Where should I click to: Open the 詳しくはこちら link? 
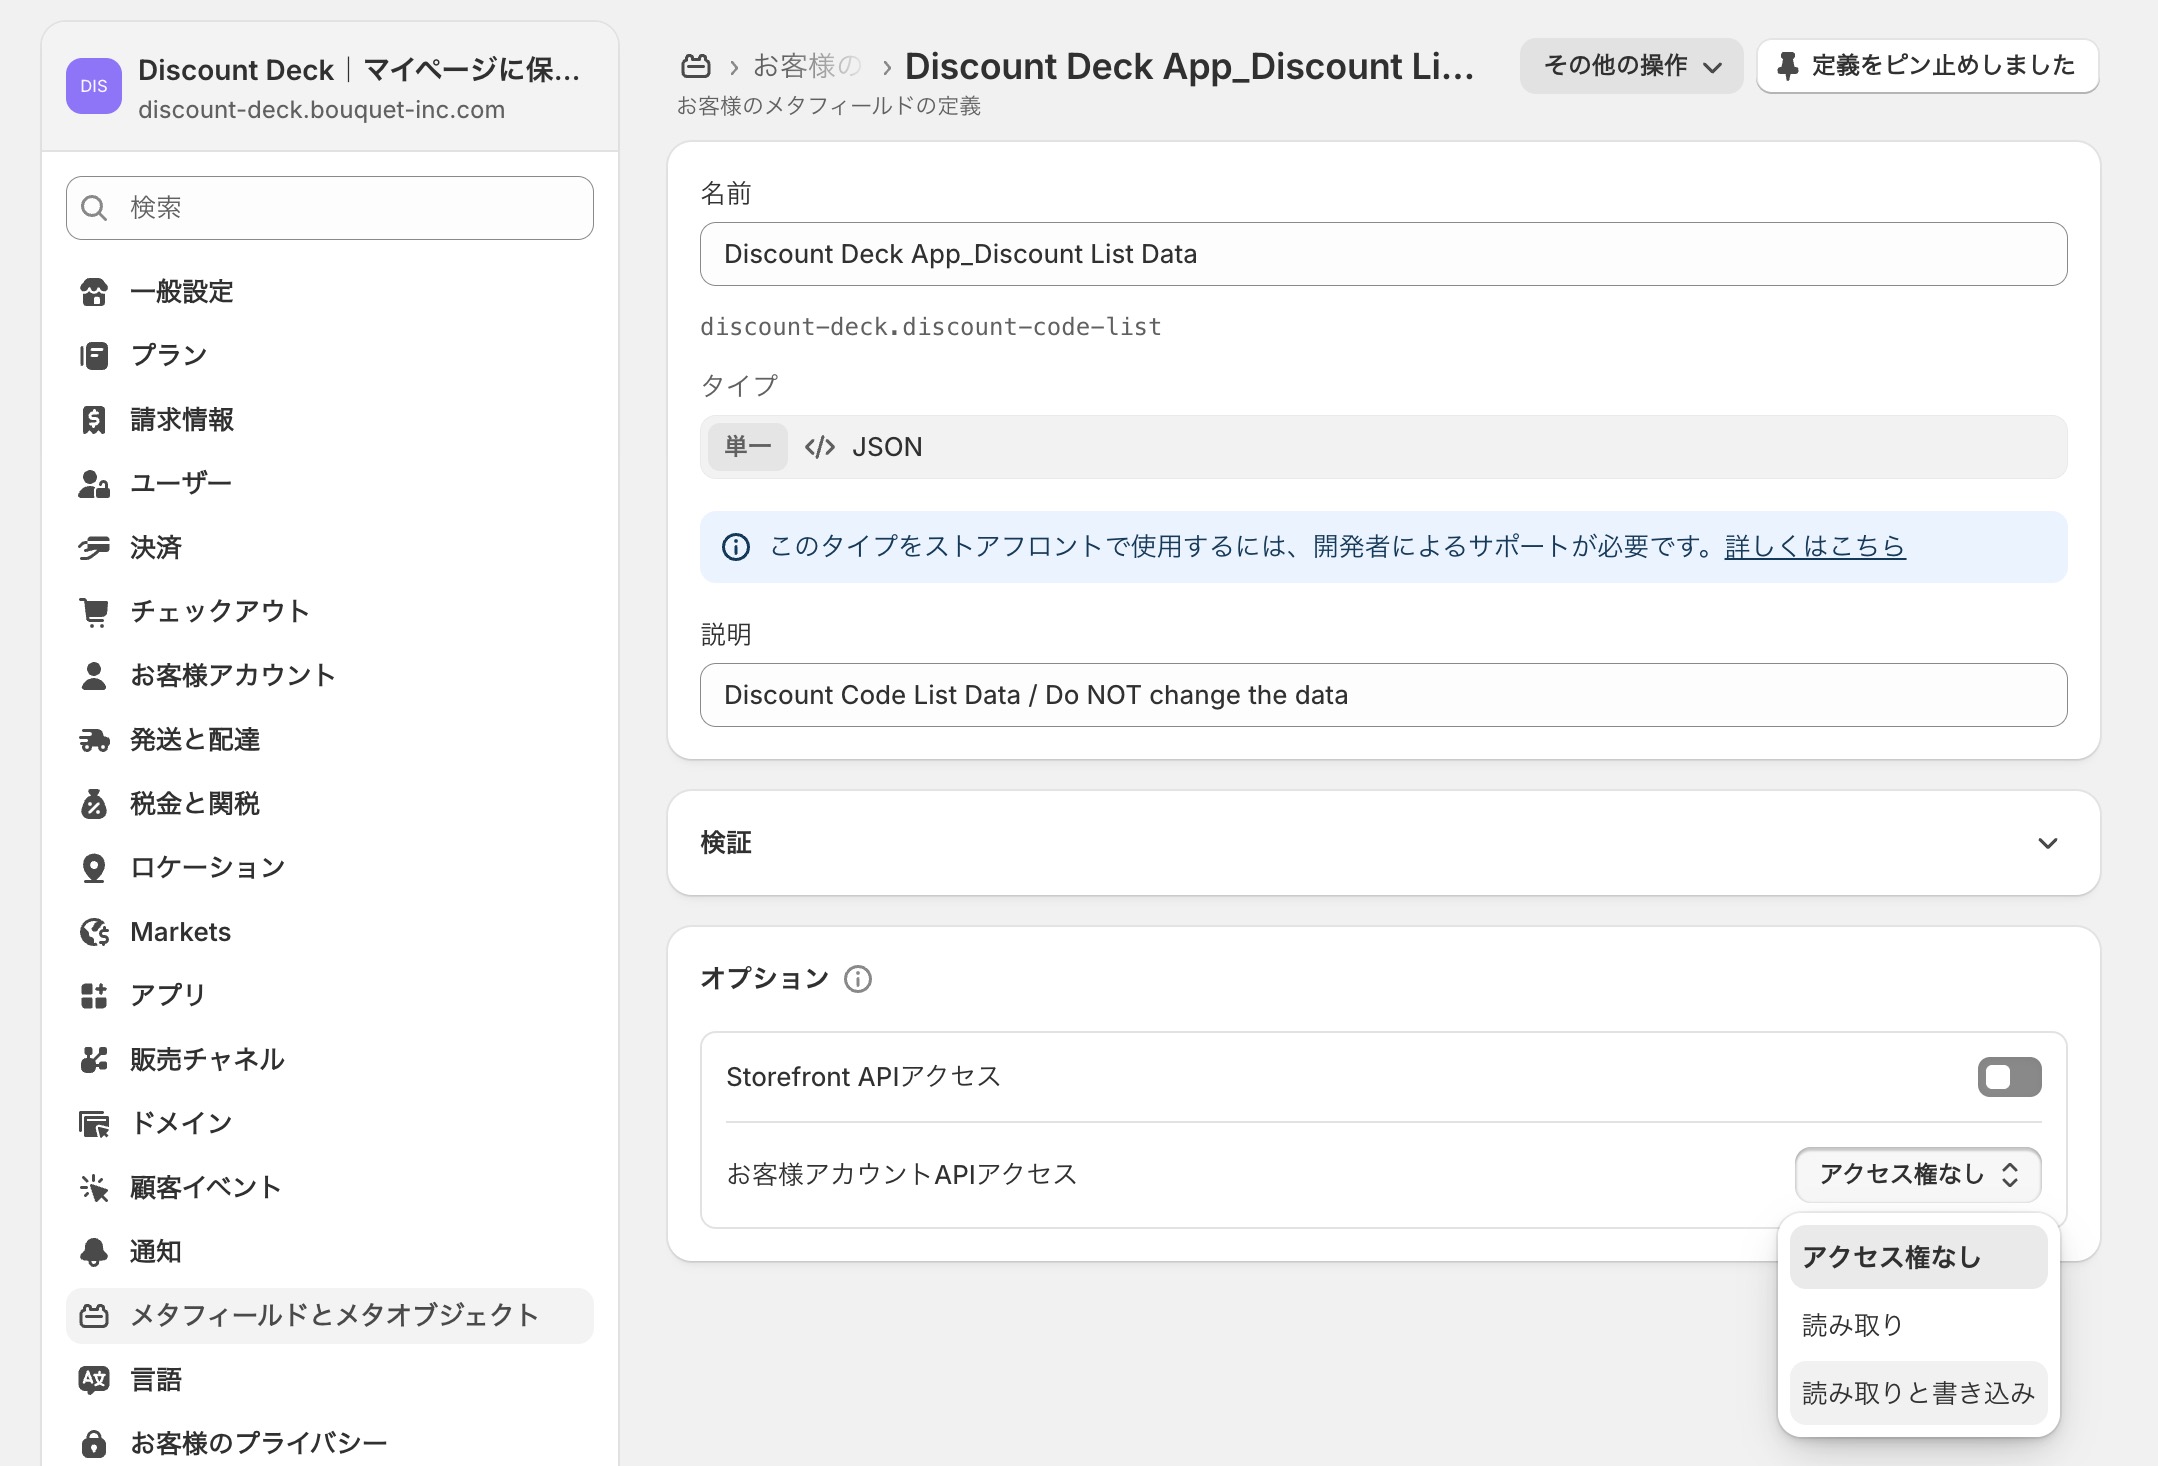pos(1814,546)
